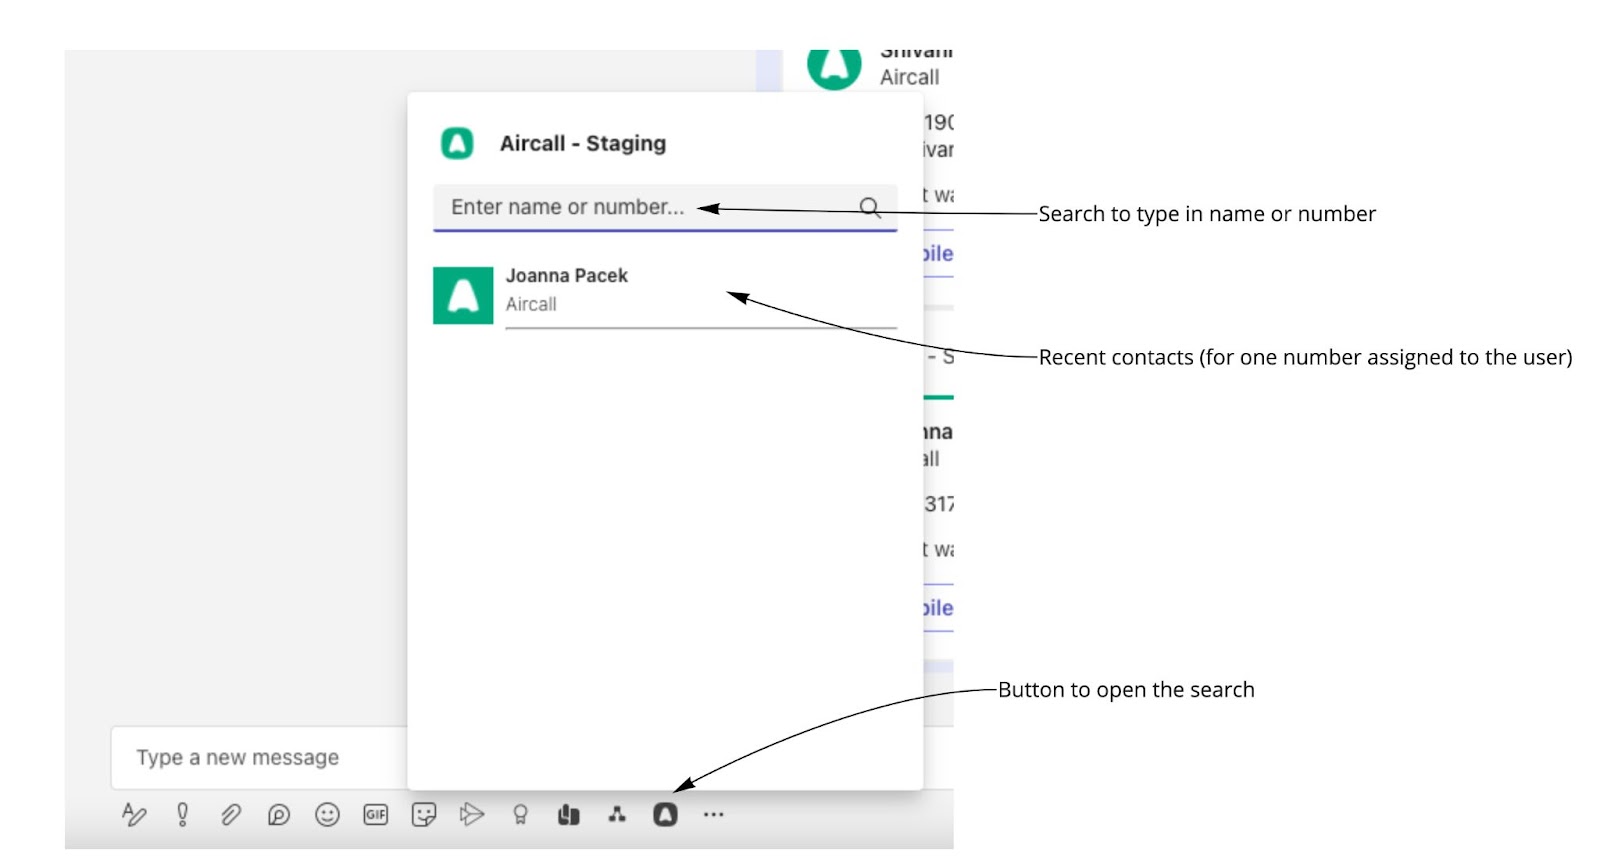The image size is (1600, 856).
Task: Attach a file using the paperclip icon
Action: click(x=231, y=814)
